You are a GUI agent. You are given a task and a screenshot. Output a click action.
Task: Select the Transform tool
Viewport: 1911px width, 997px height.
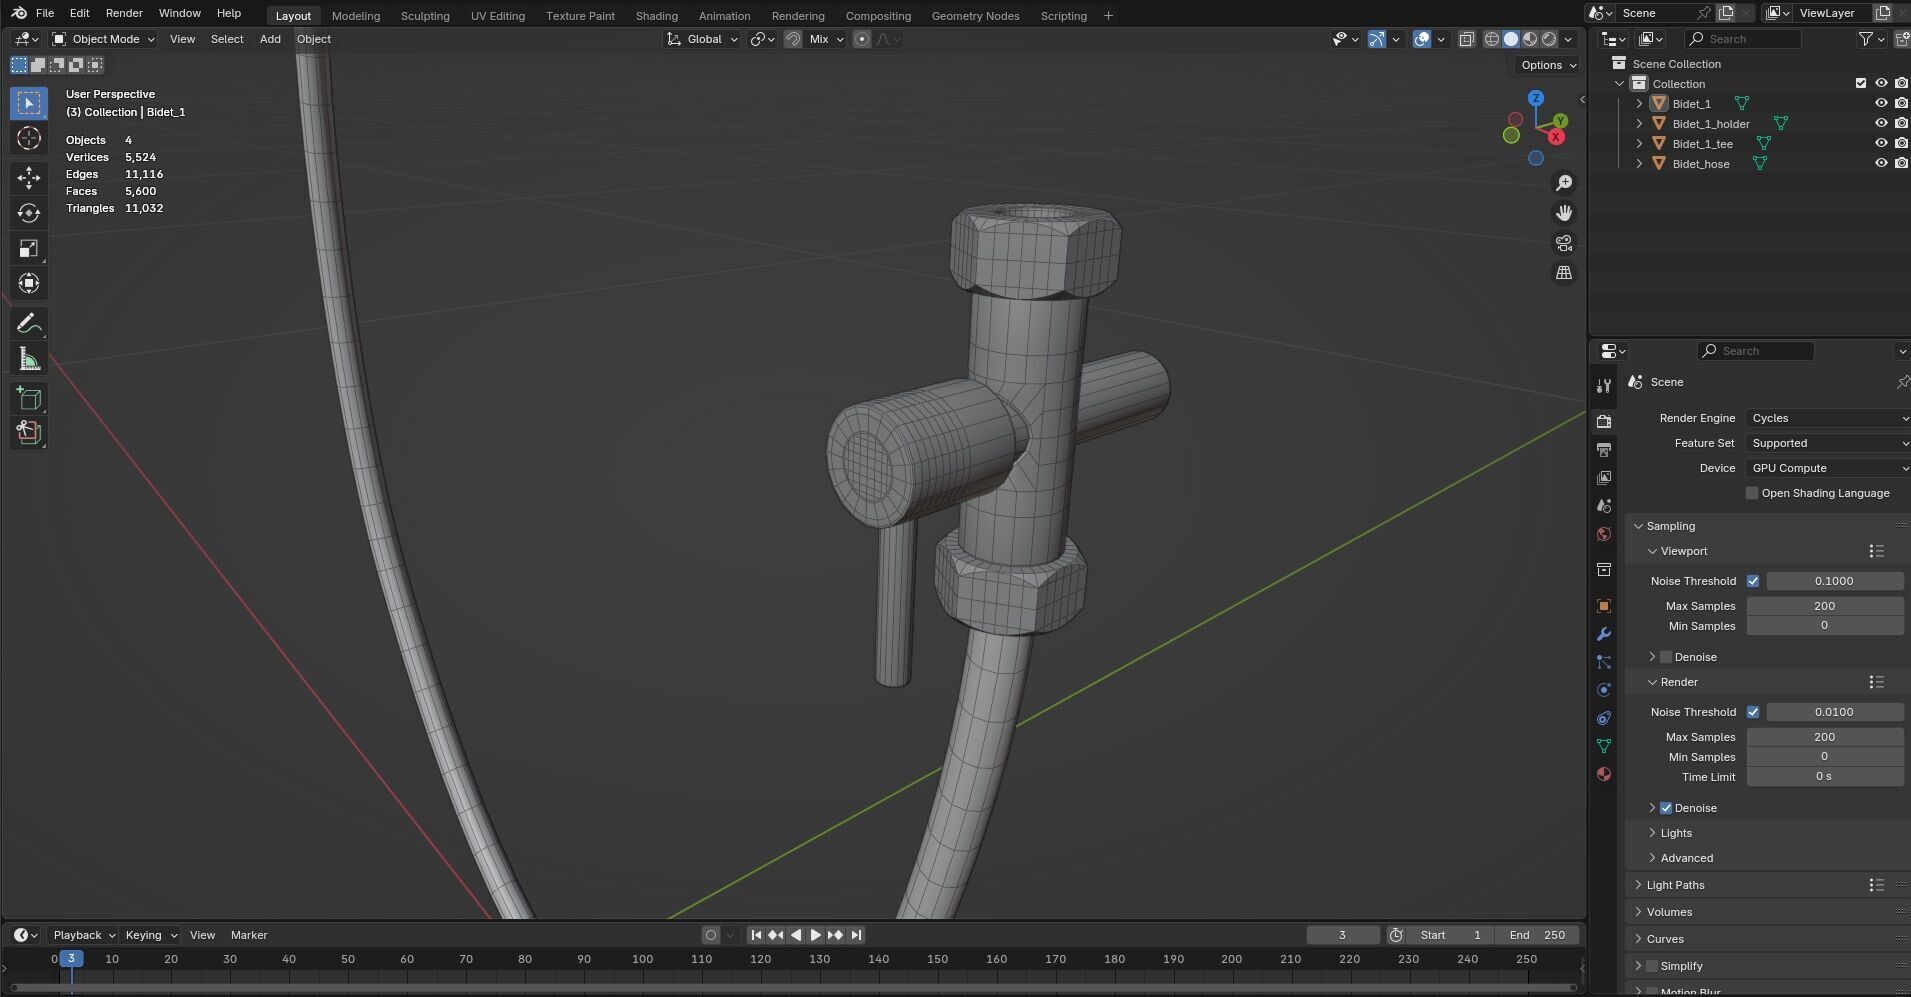pyautogui.click(x=29, y=283)
